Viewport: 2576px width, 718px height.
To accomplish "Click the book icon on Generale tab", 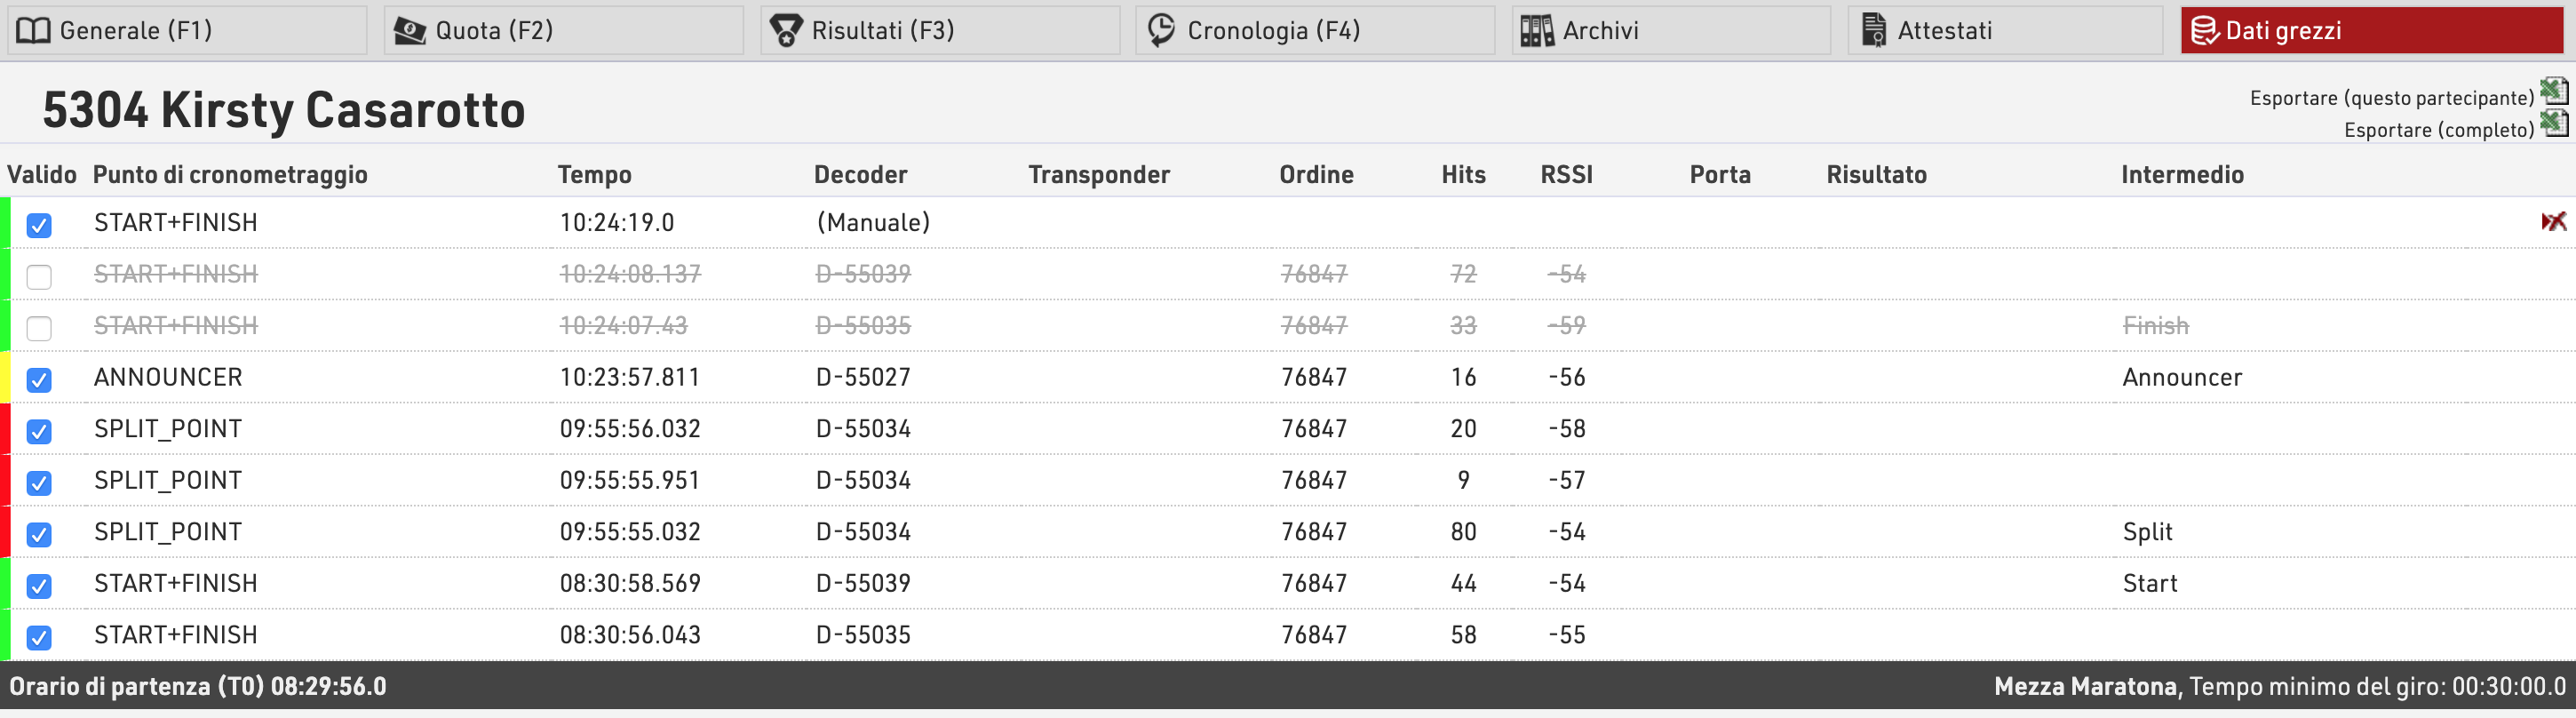I will (33, 30).
